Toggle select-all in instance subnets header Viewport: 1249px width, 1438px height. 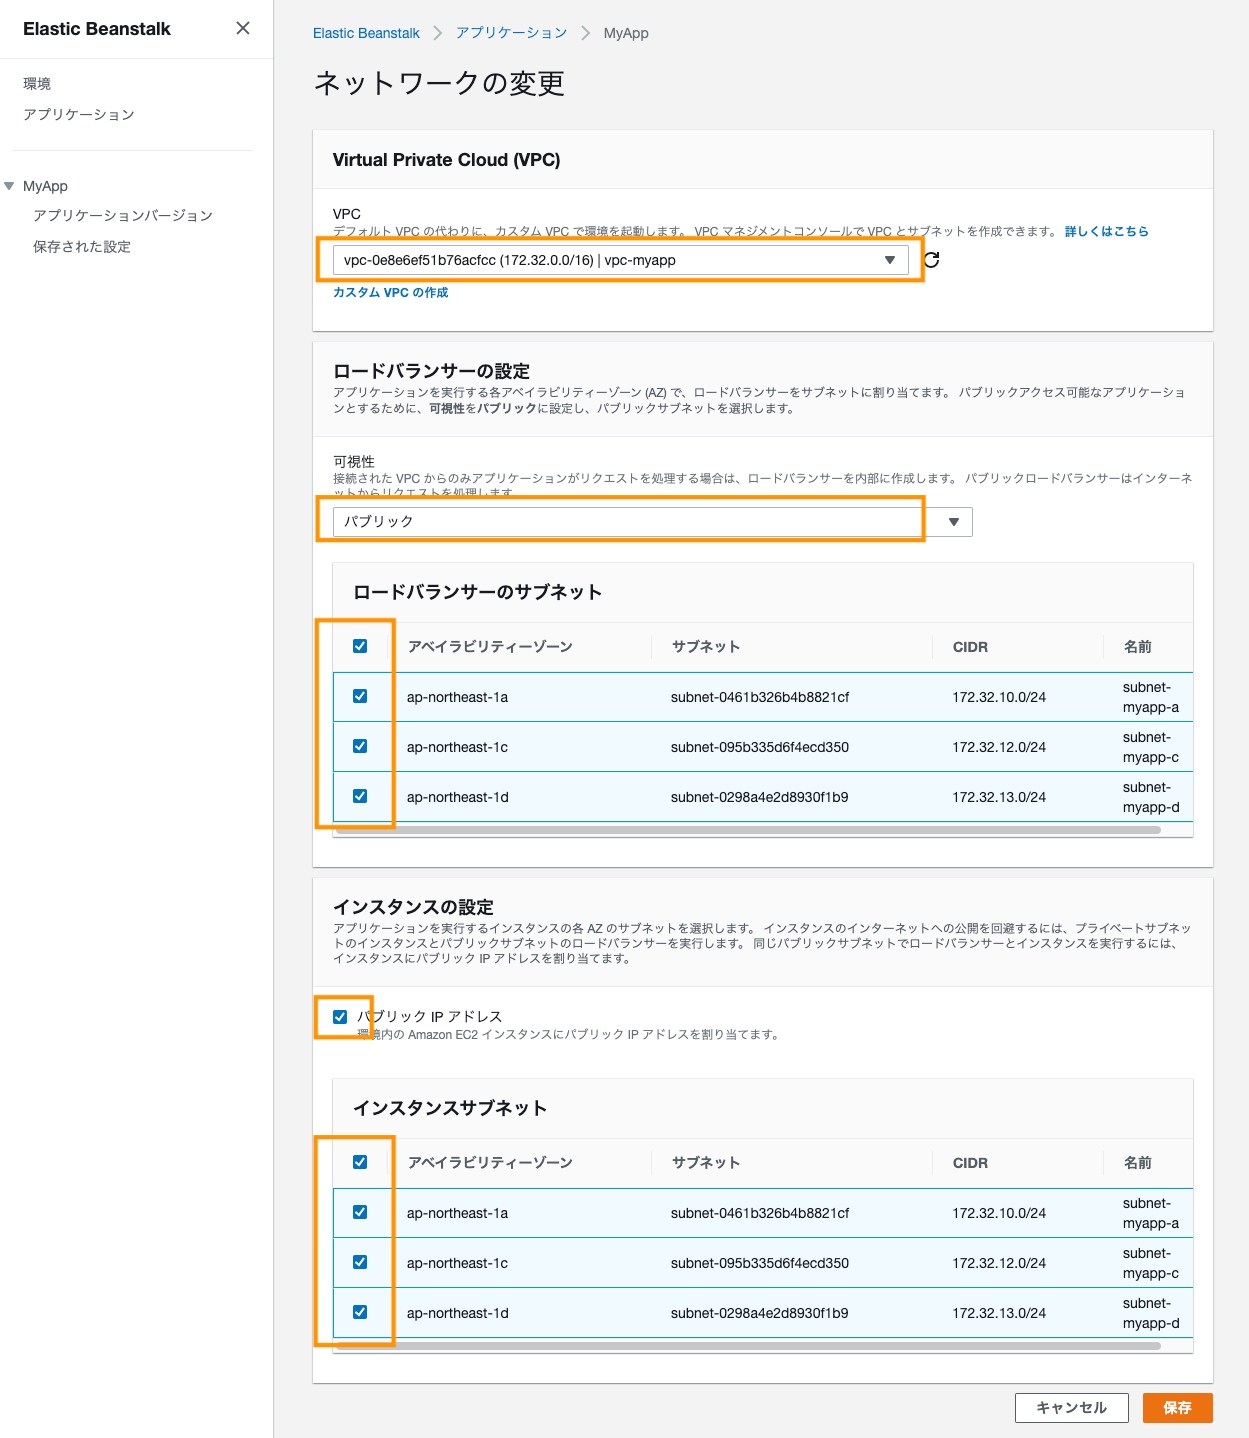360,1162
